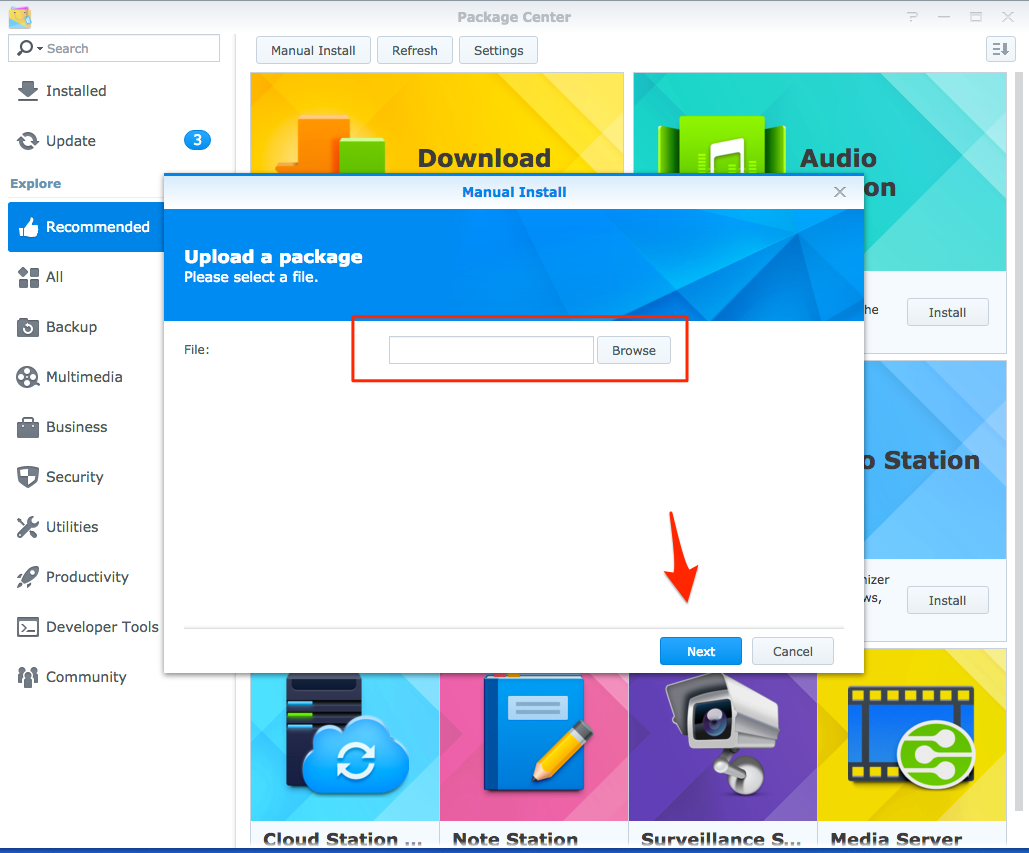Click the Refresh button
Viewport: 1029px width, 853px height.
(414, 49)
